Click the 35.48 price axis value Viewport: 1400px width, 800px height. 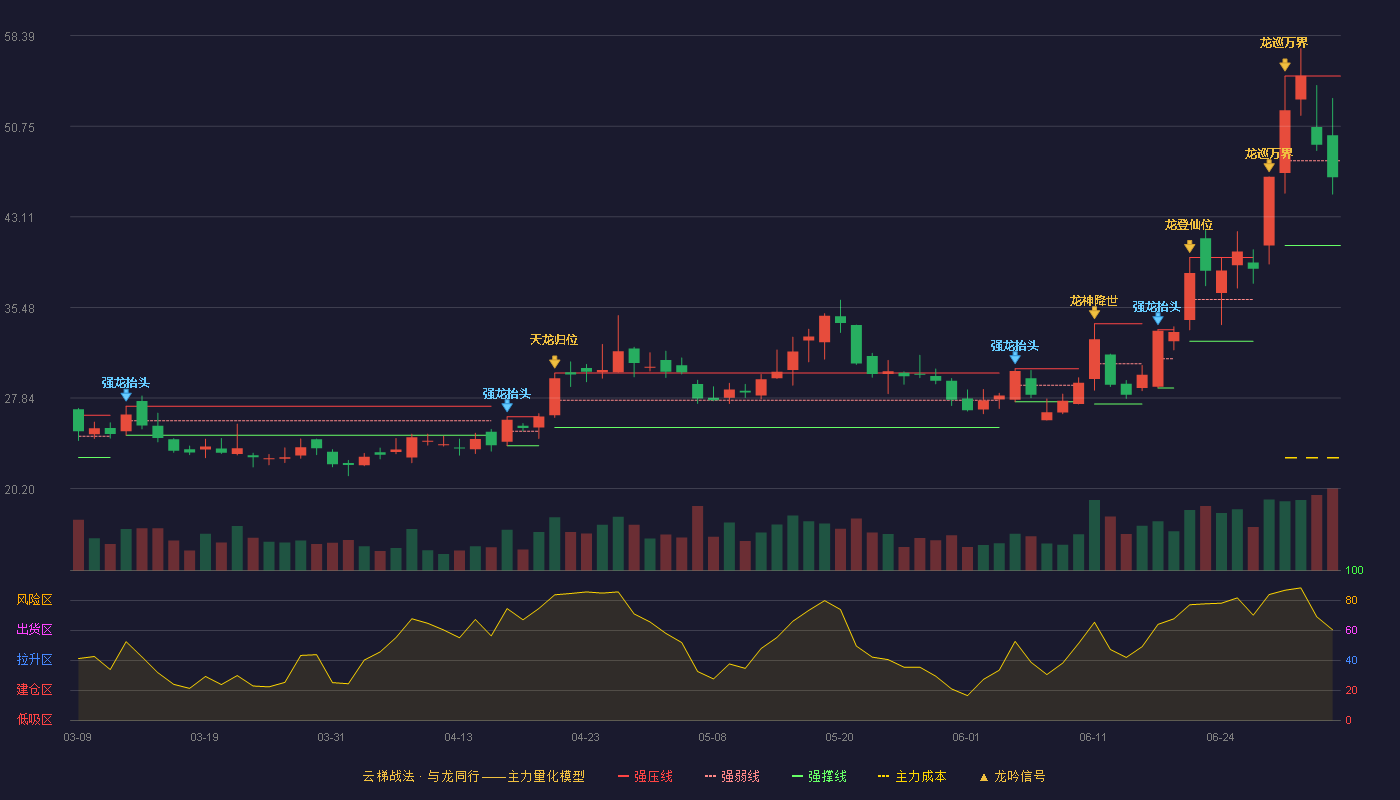[20, 309]
